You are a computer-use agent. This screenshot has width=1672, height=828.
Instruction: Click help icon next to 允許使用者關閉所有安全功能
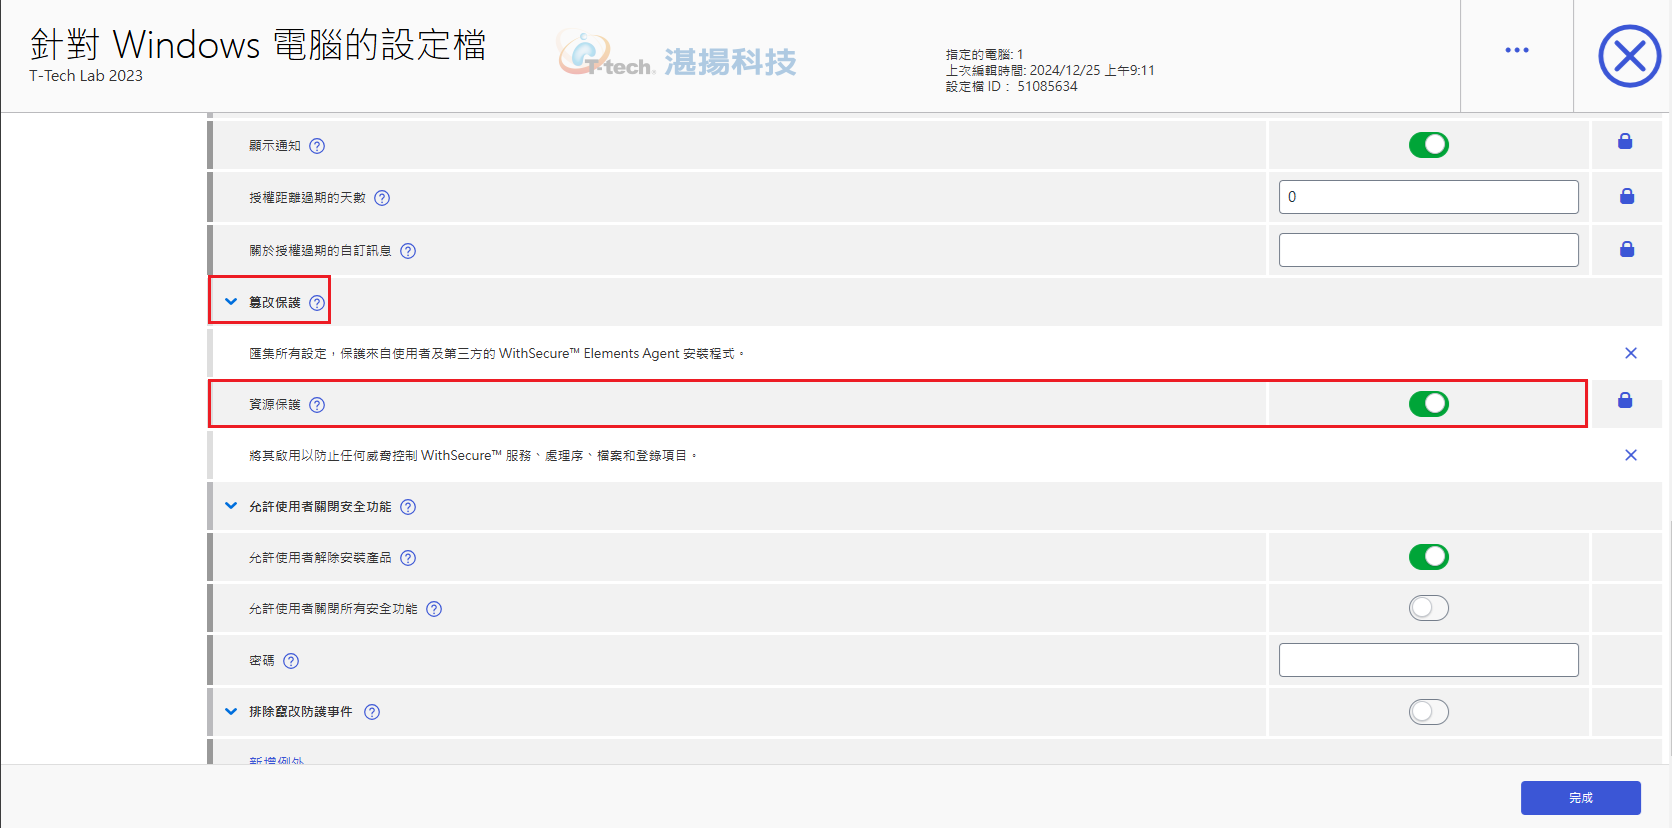[434, 609]
